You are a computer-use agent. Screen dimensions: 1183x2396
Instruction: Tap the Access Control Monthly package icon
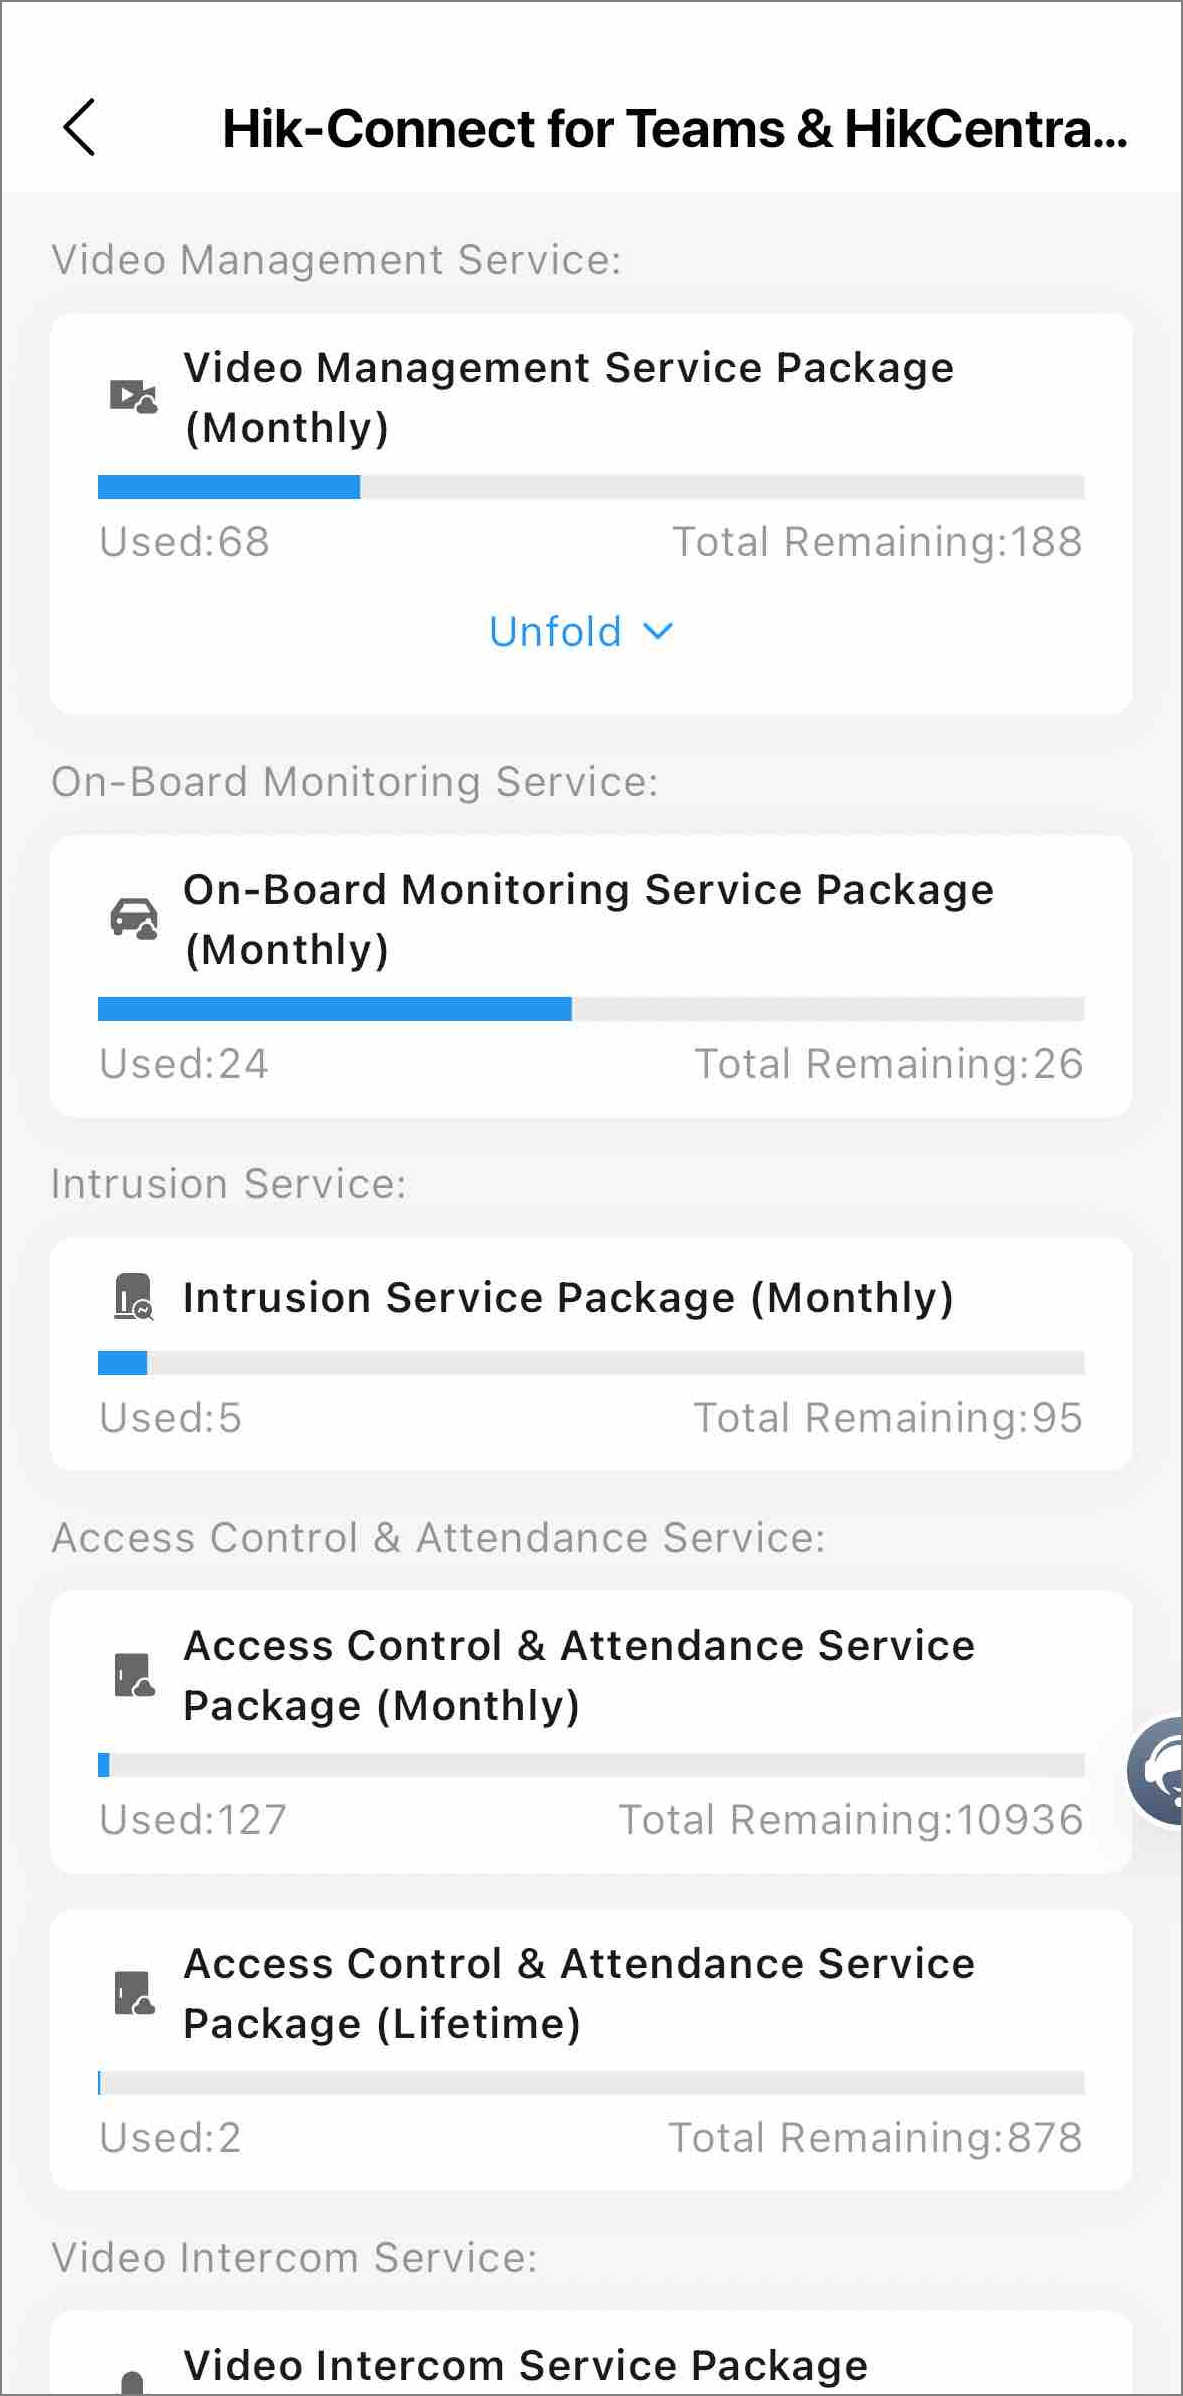(133, 1675)
